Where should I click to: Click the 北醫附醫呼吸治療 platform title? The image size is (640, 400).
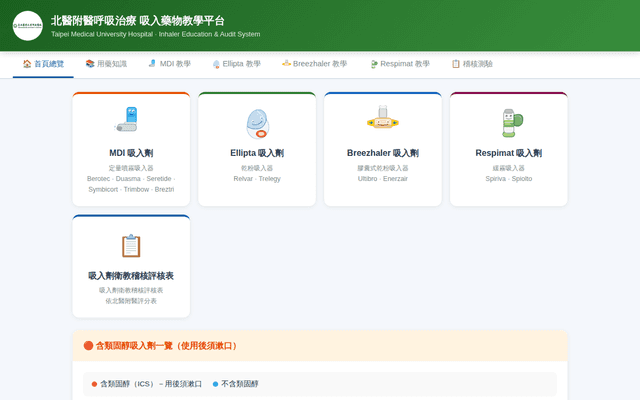coord(138,21)
